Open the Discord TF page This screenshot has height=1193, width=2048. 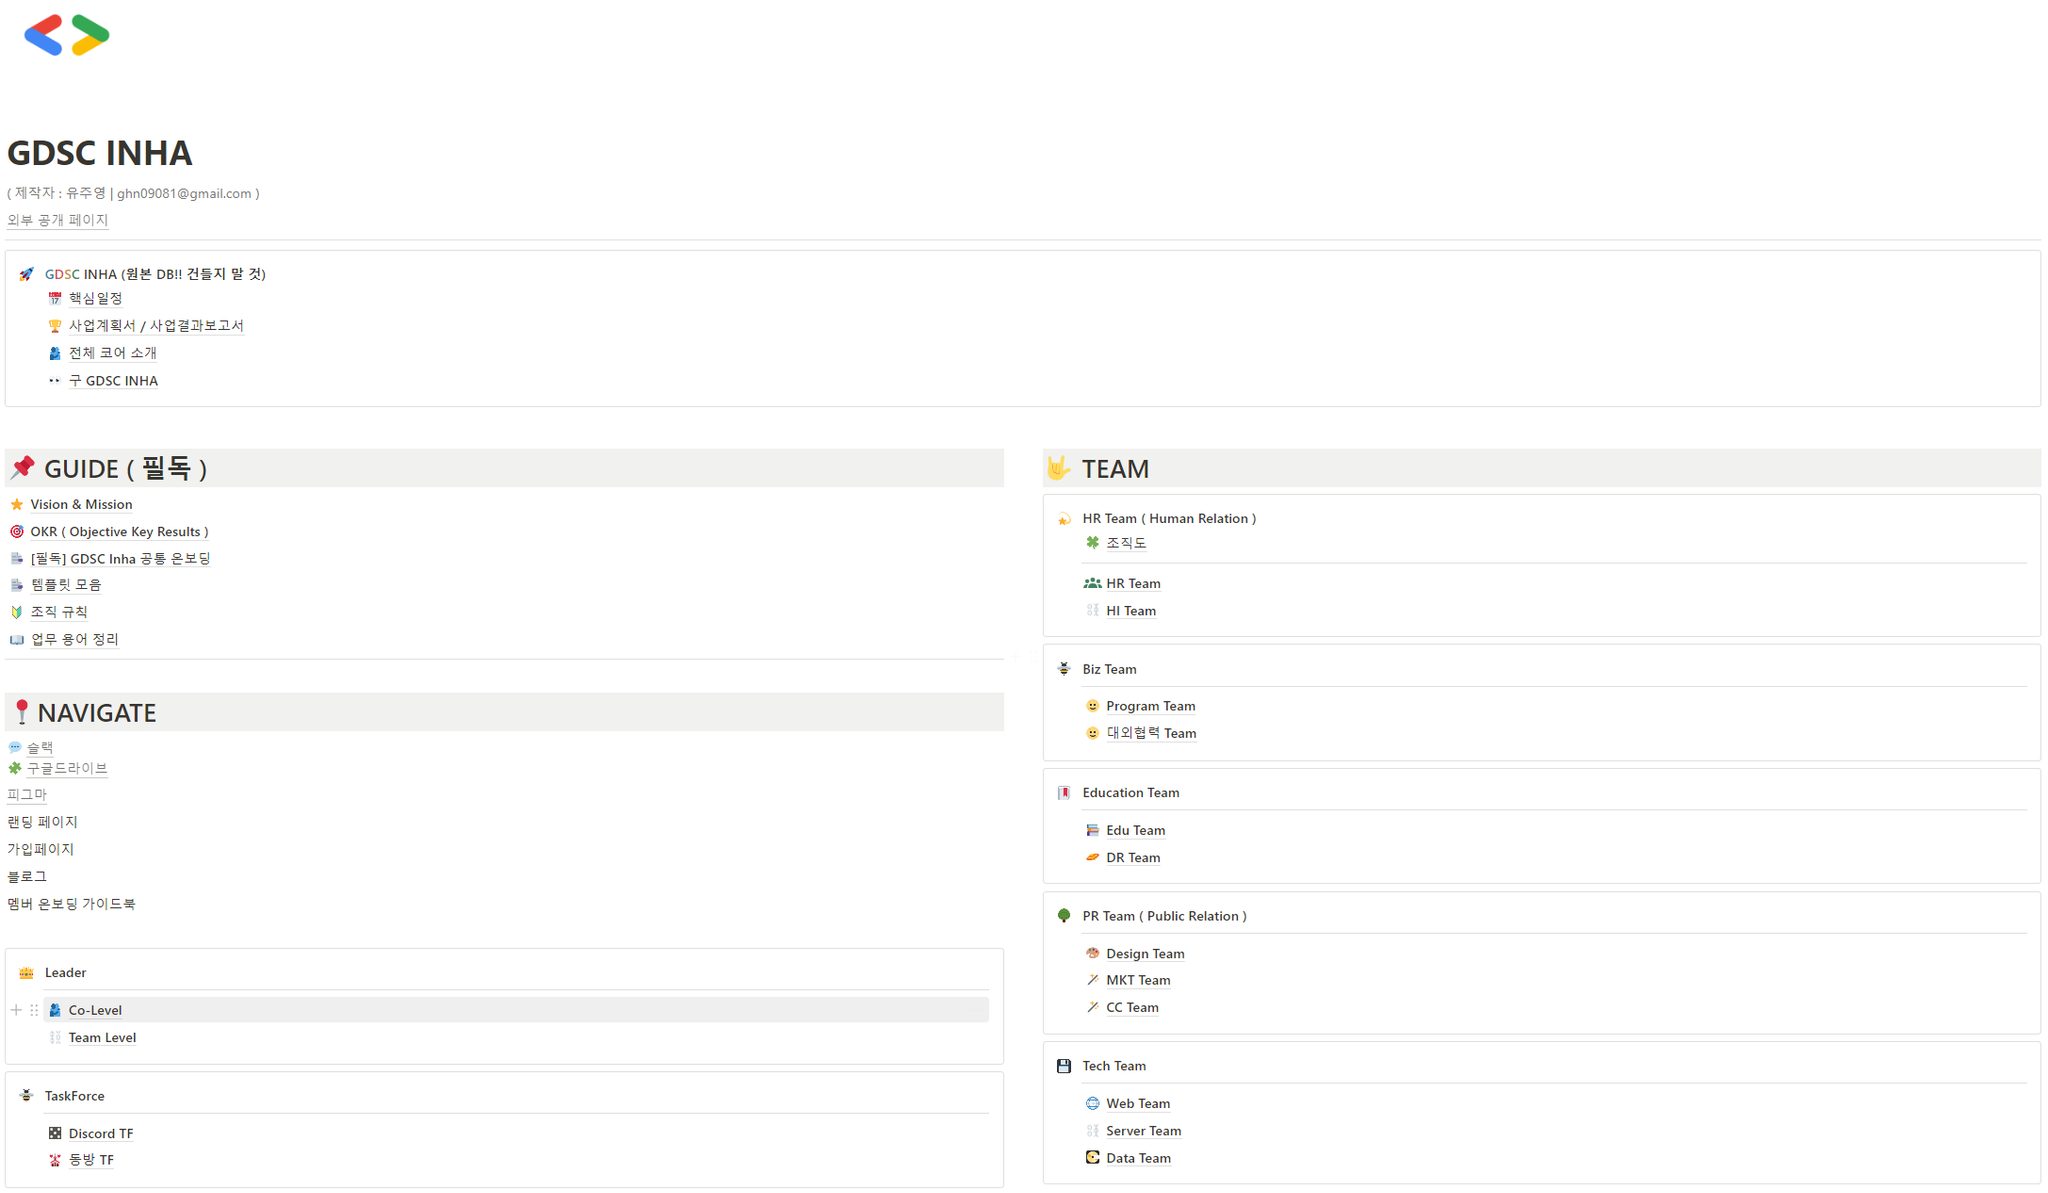101,1134
